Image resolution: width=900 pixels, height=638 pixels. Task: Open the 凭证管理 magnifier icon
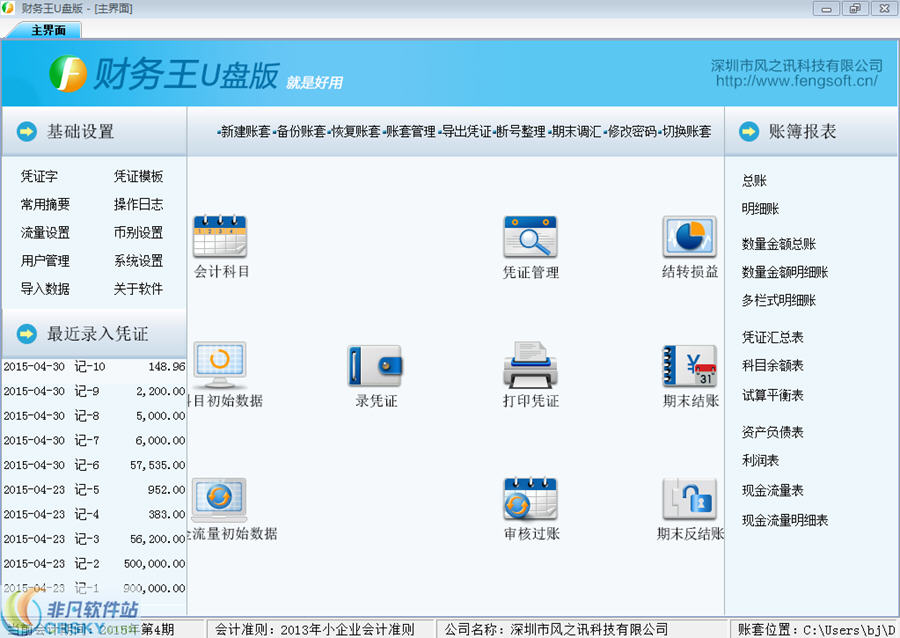coord(530,236)
